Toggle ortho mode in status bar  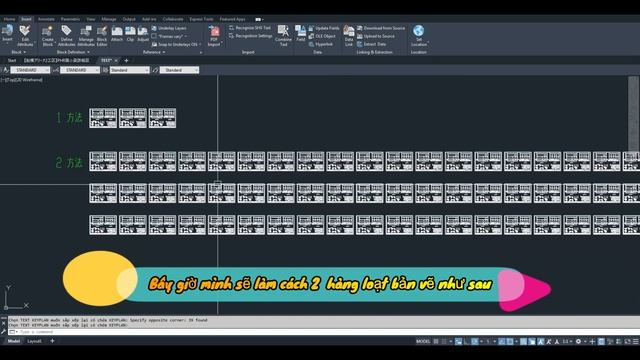point(466,341)
